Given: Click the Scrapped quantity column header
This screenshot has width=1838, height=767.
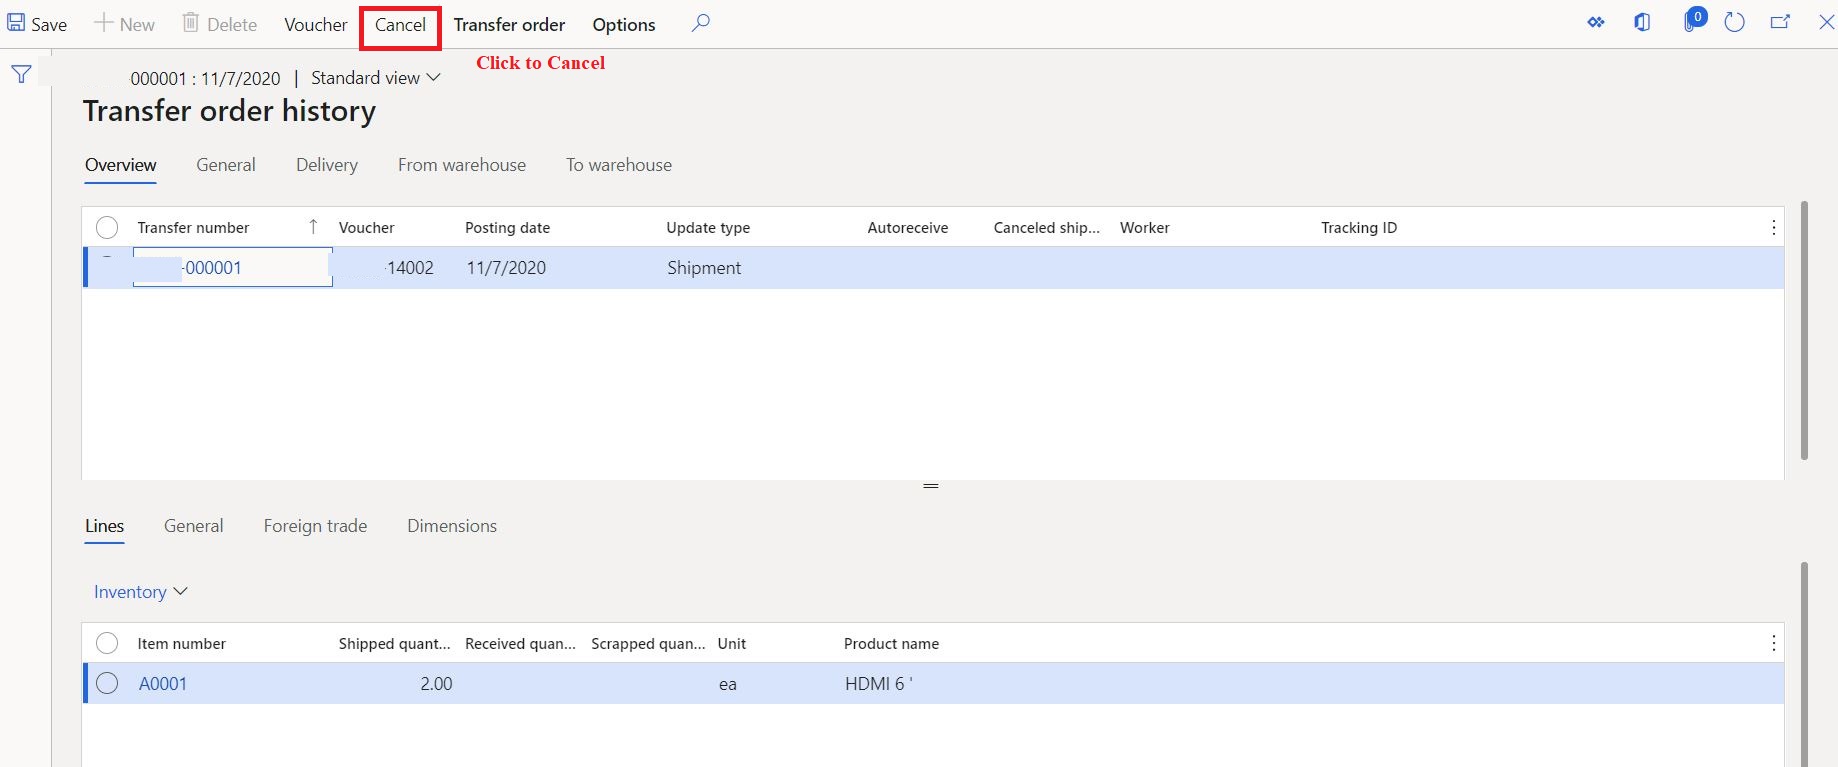Looking at the screenshot, I should pos(649,644).
